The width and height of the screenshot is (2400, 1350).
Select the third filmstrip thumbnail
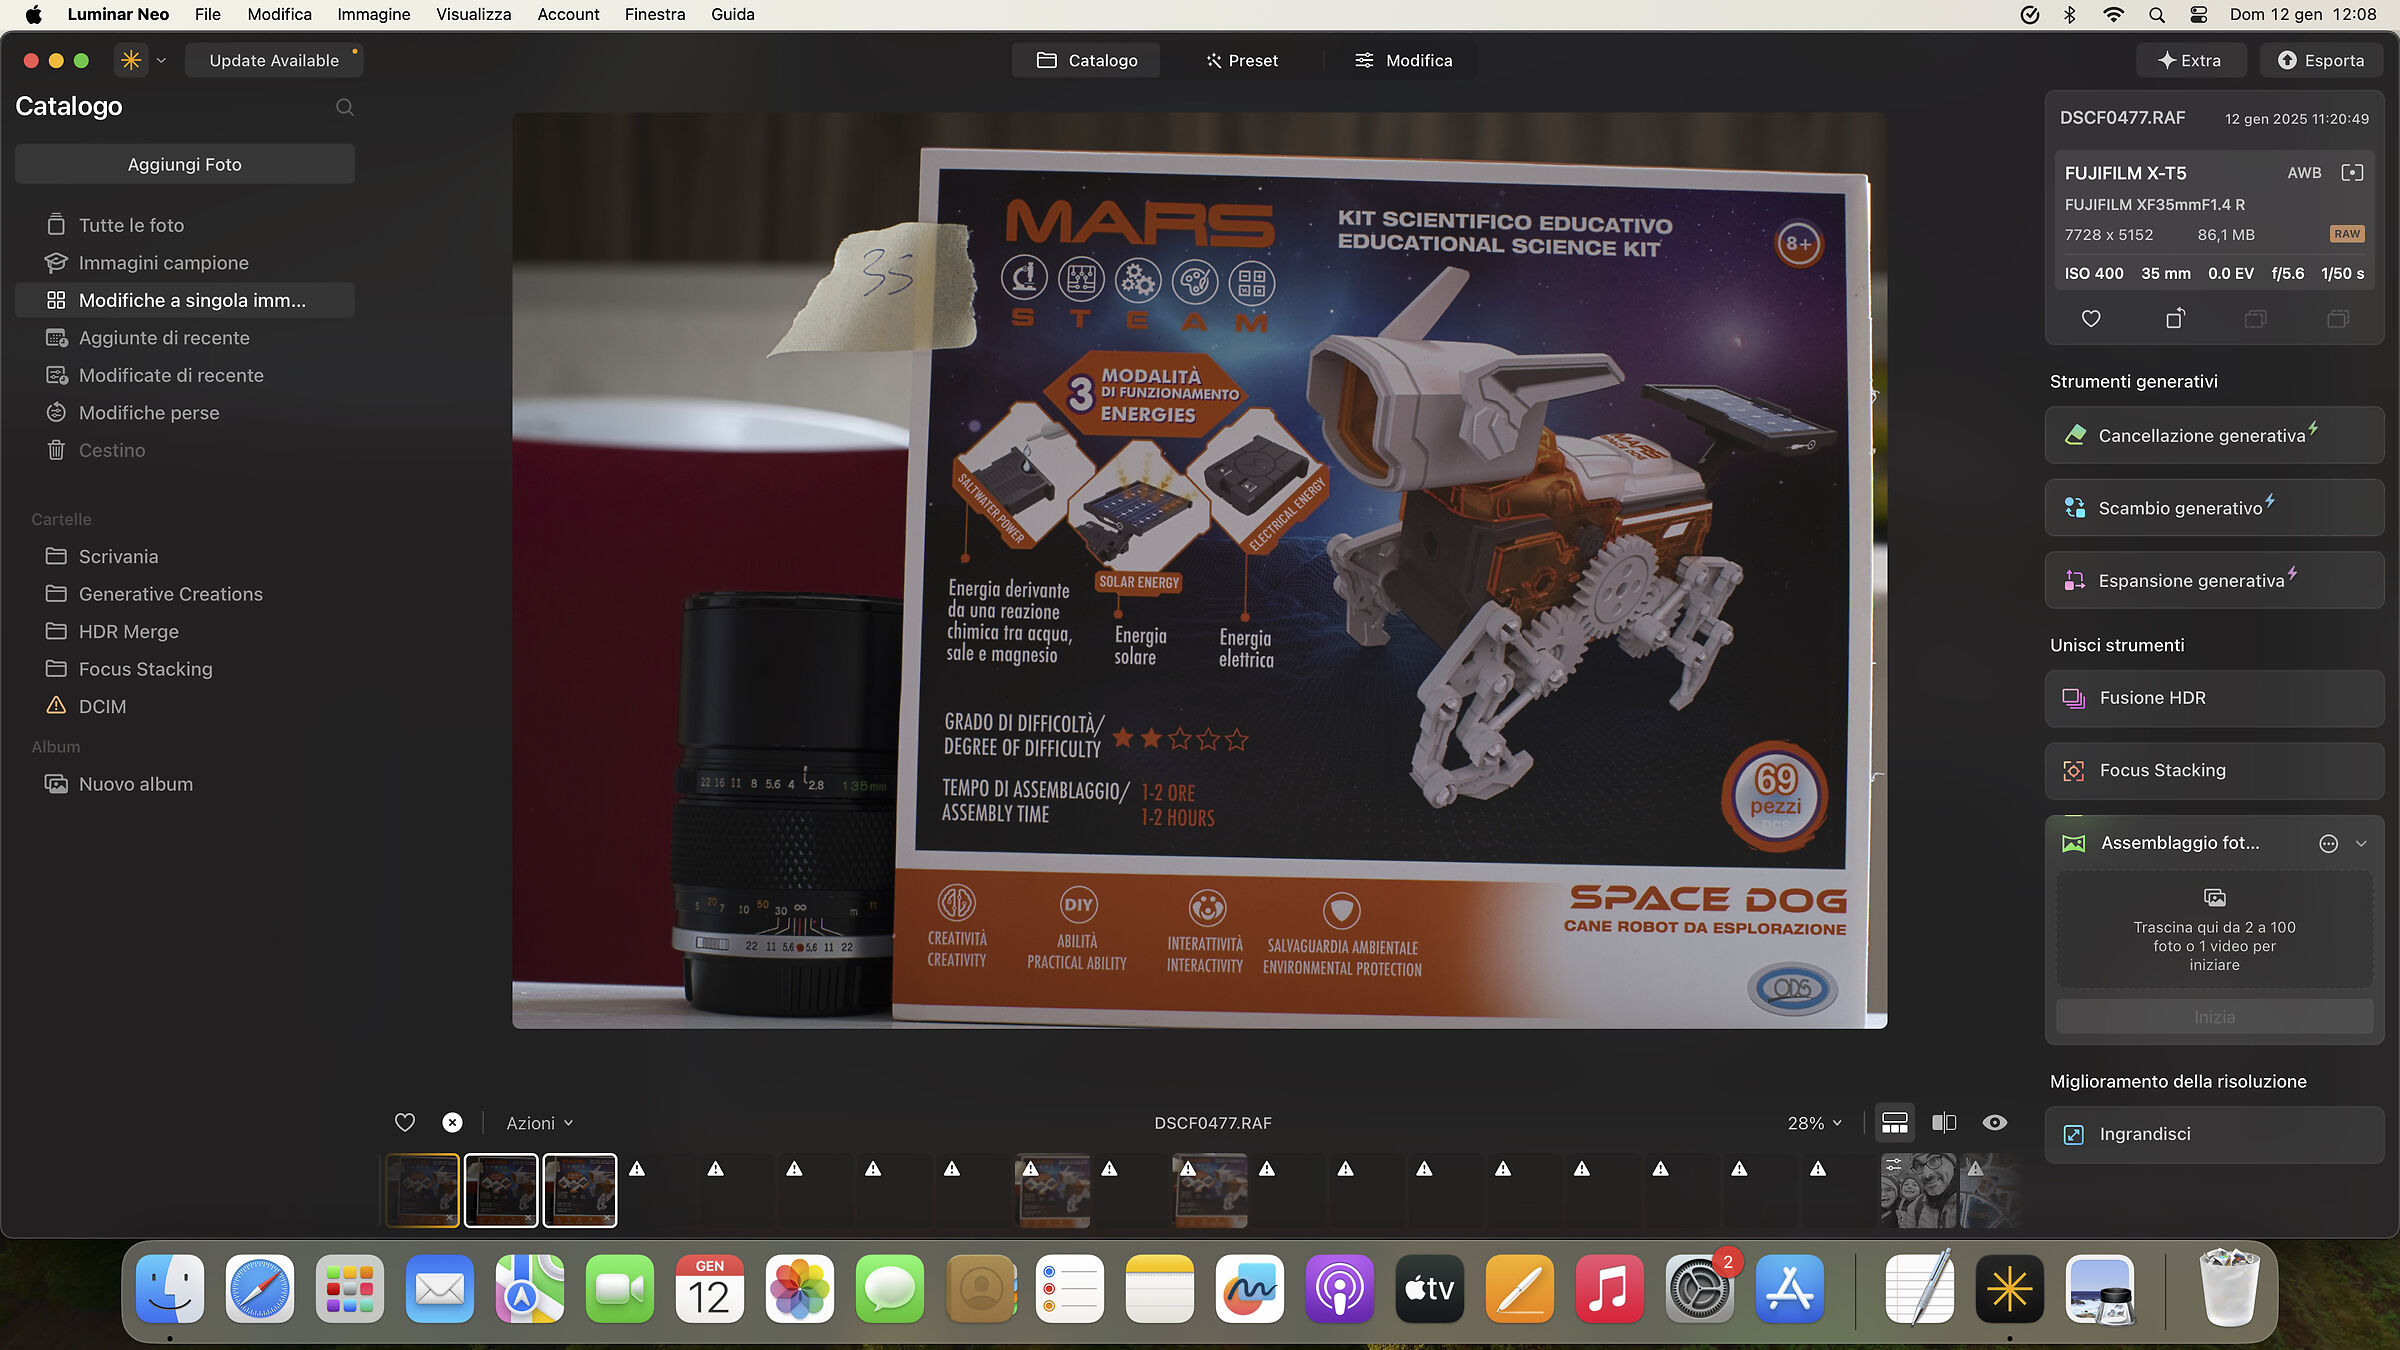coord(580,1190)
